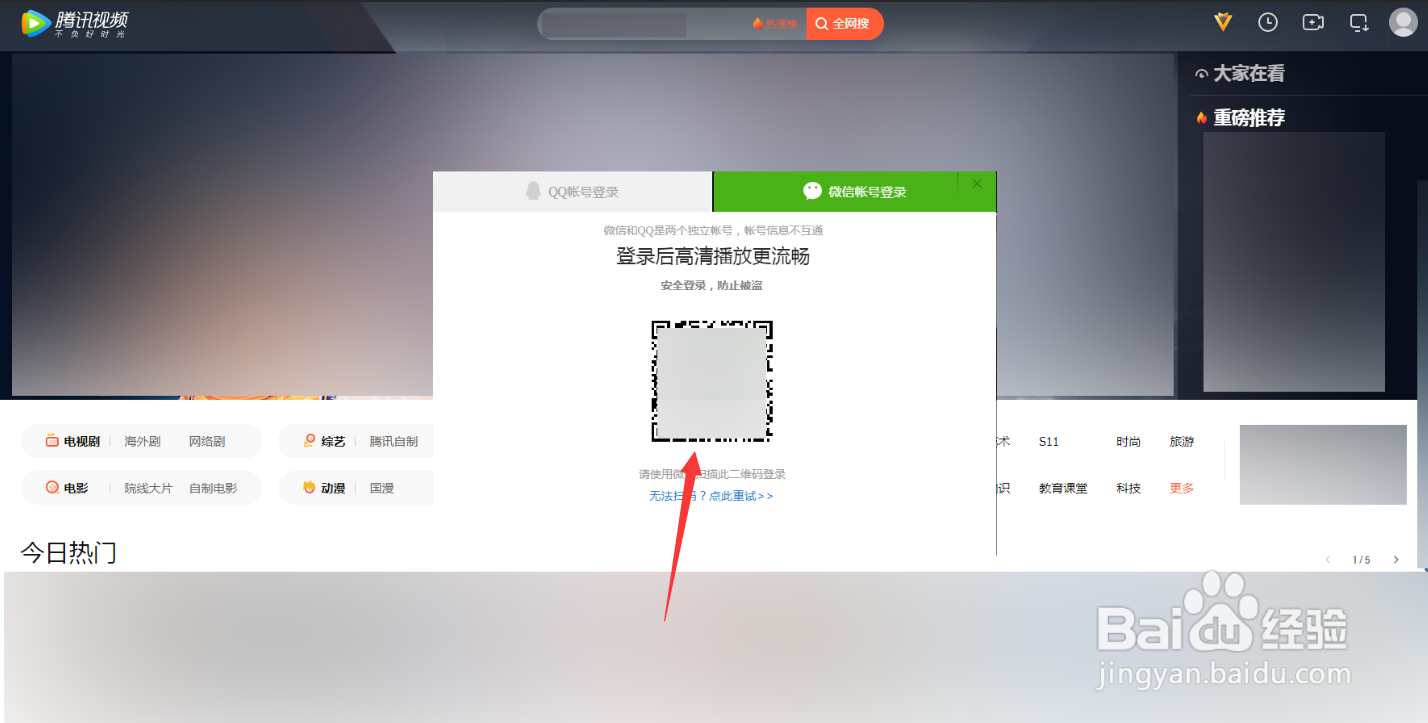This screenshot has height=723, width=1428.
Task: Expand 更多 channels
Action: point(1182,488)
